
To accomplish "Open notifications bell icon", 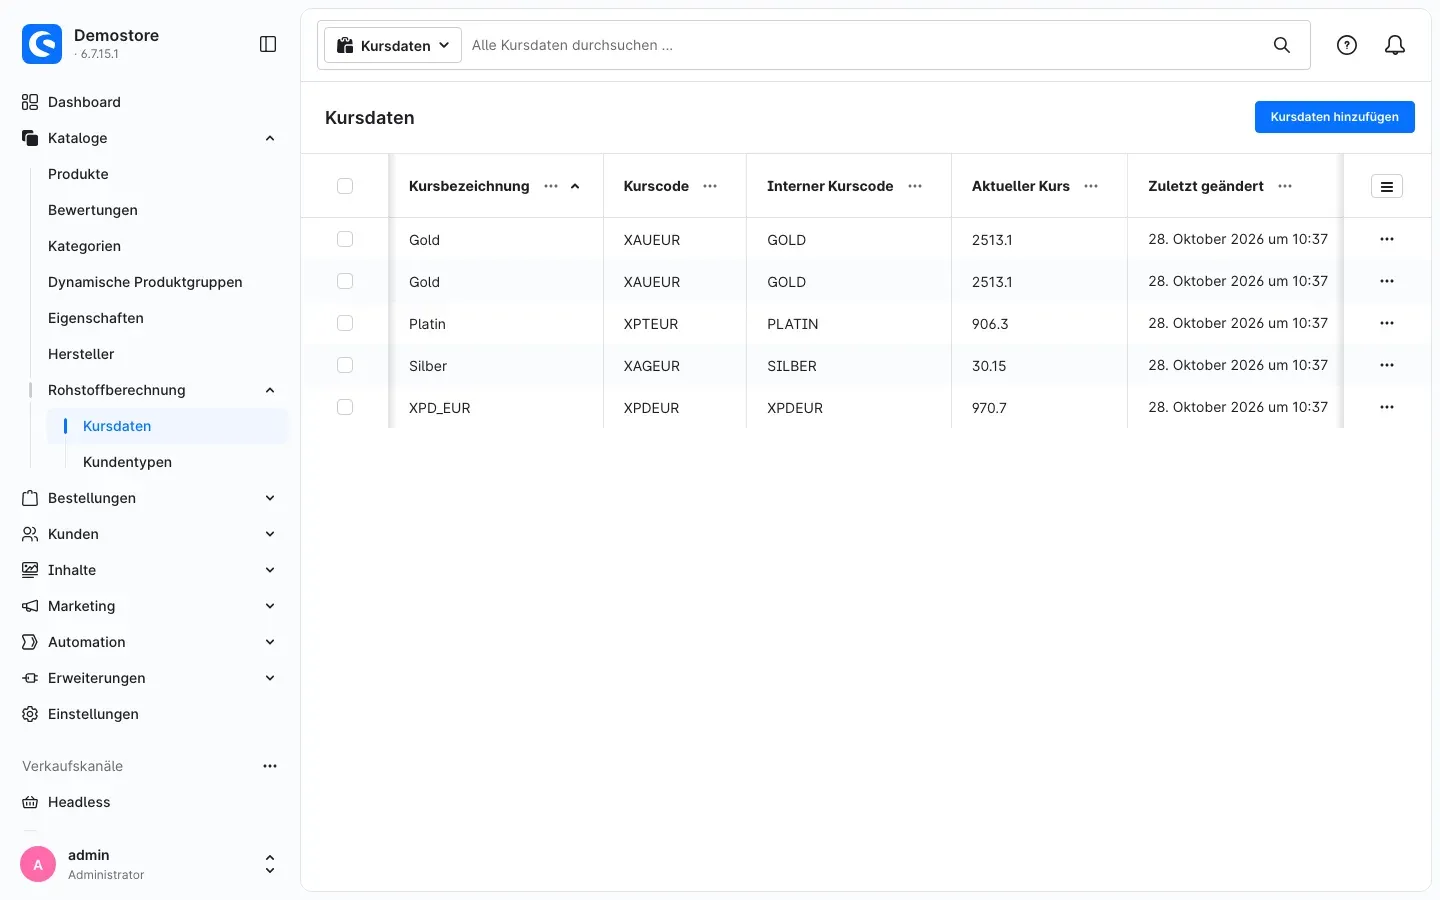I will coord(1395,45).
